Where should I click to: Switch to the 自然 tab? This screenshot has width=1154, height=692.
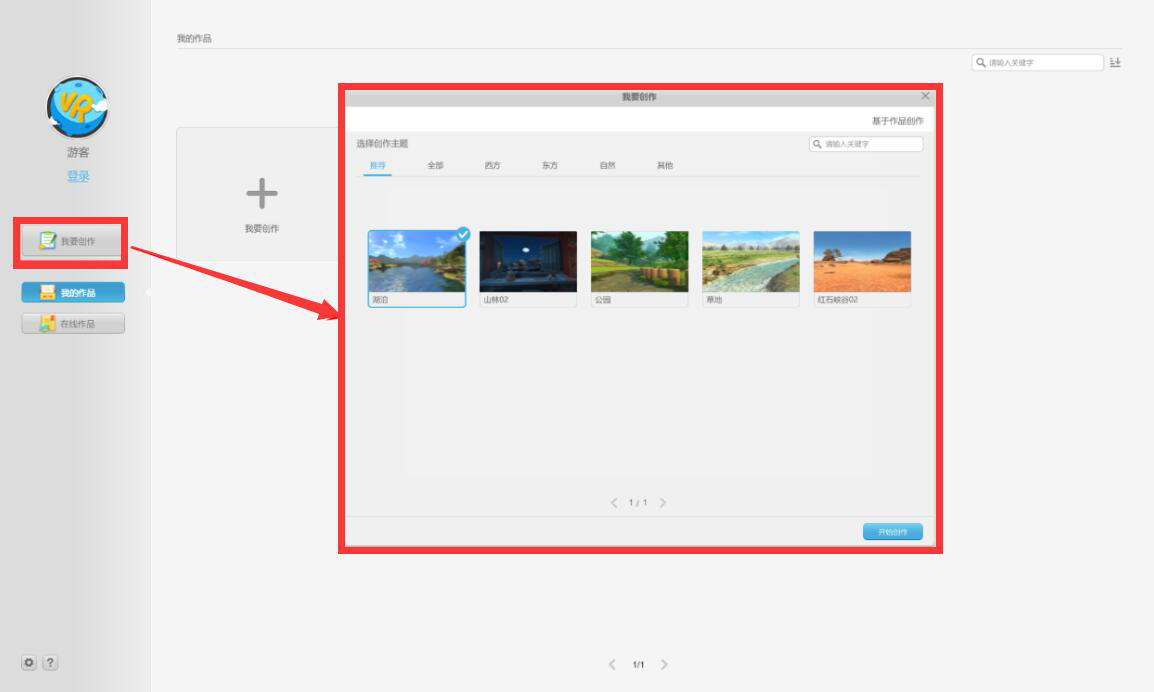click(x=607, y=166)
